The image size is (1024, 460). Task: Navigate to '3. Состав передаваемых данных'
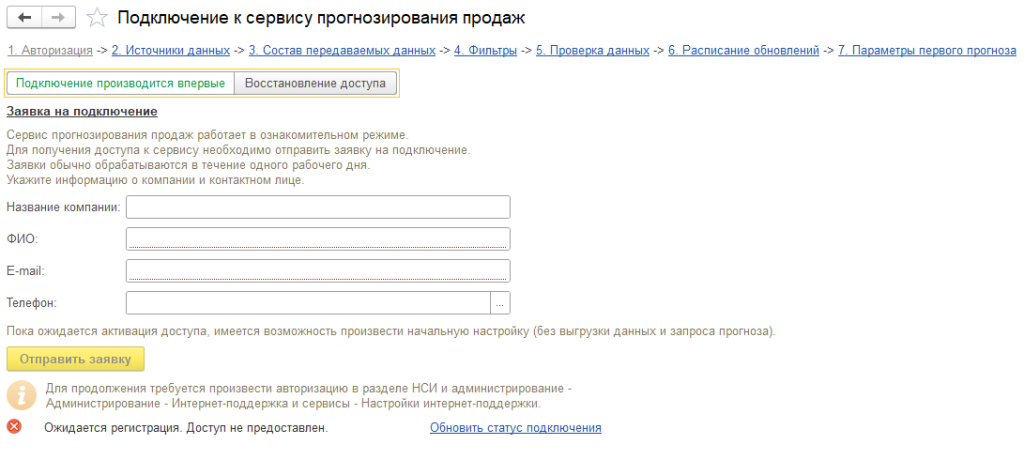342,50
